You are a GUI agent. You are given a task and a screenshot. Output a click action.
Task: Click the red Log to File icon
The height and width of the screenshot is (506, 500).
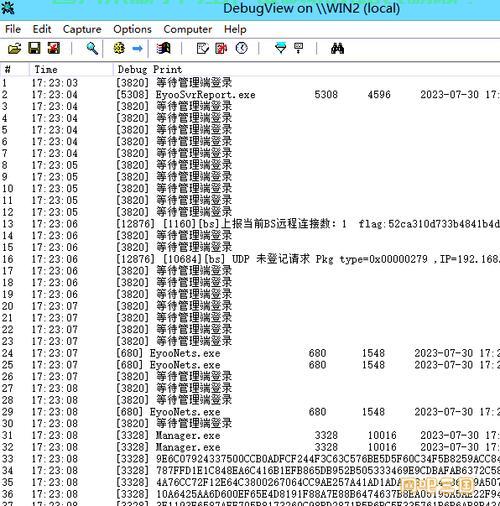(221, 49)
